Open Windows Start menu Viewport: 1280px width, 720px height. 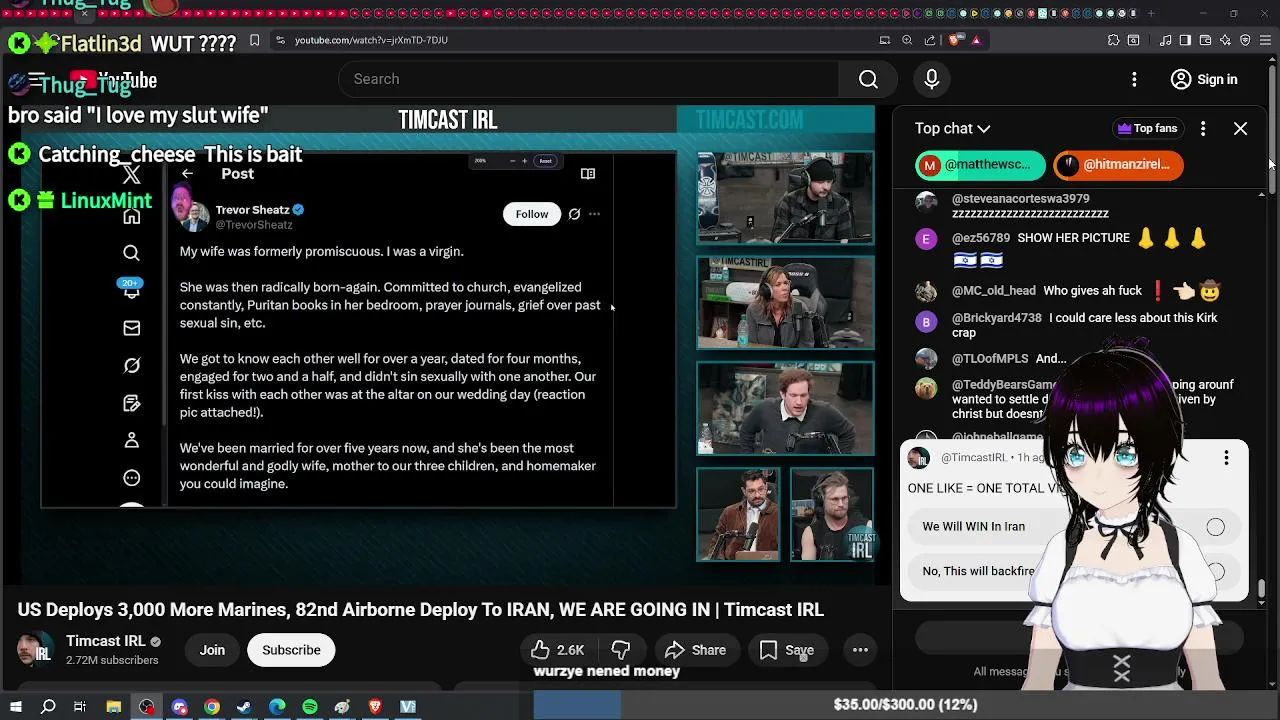pos(15,706)
